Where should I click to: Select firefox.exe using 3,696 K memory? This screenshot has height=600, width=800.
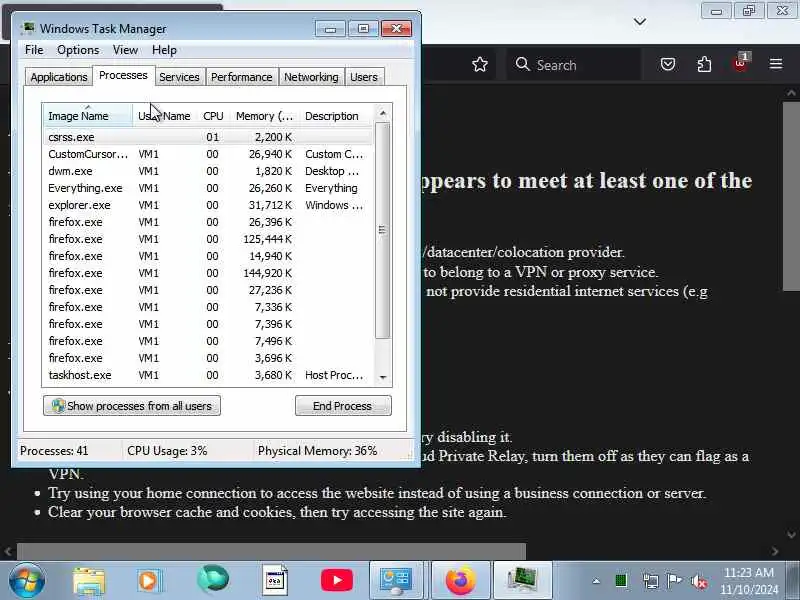[208, 358]
